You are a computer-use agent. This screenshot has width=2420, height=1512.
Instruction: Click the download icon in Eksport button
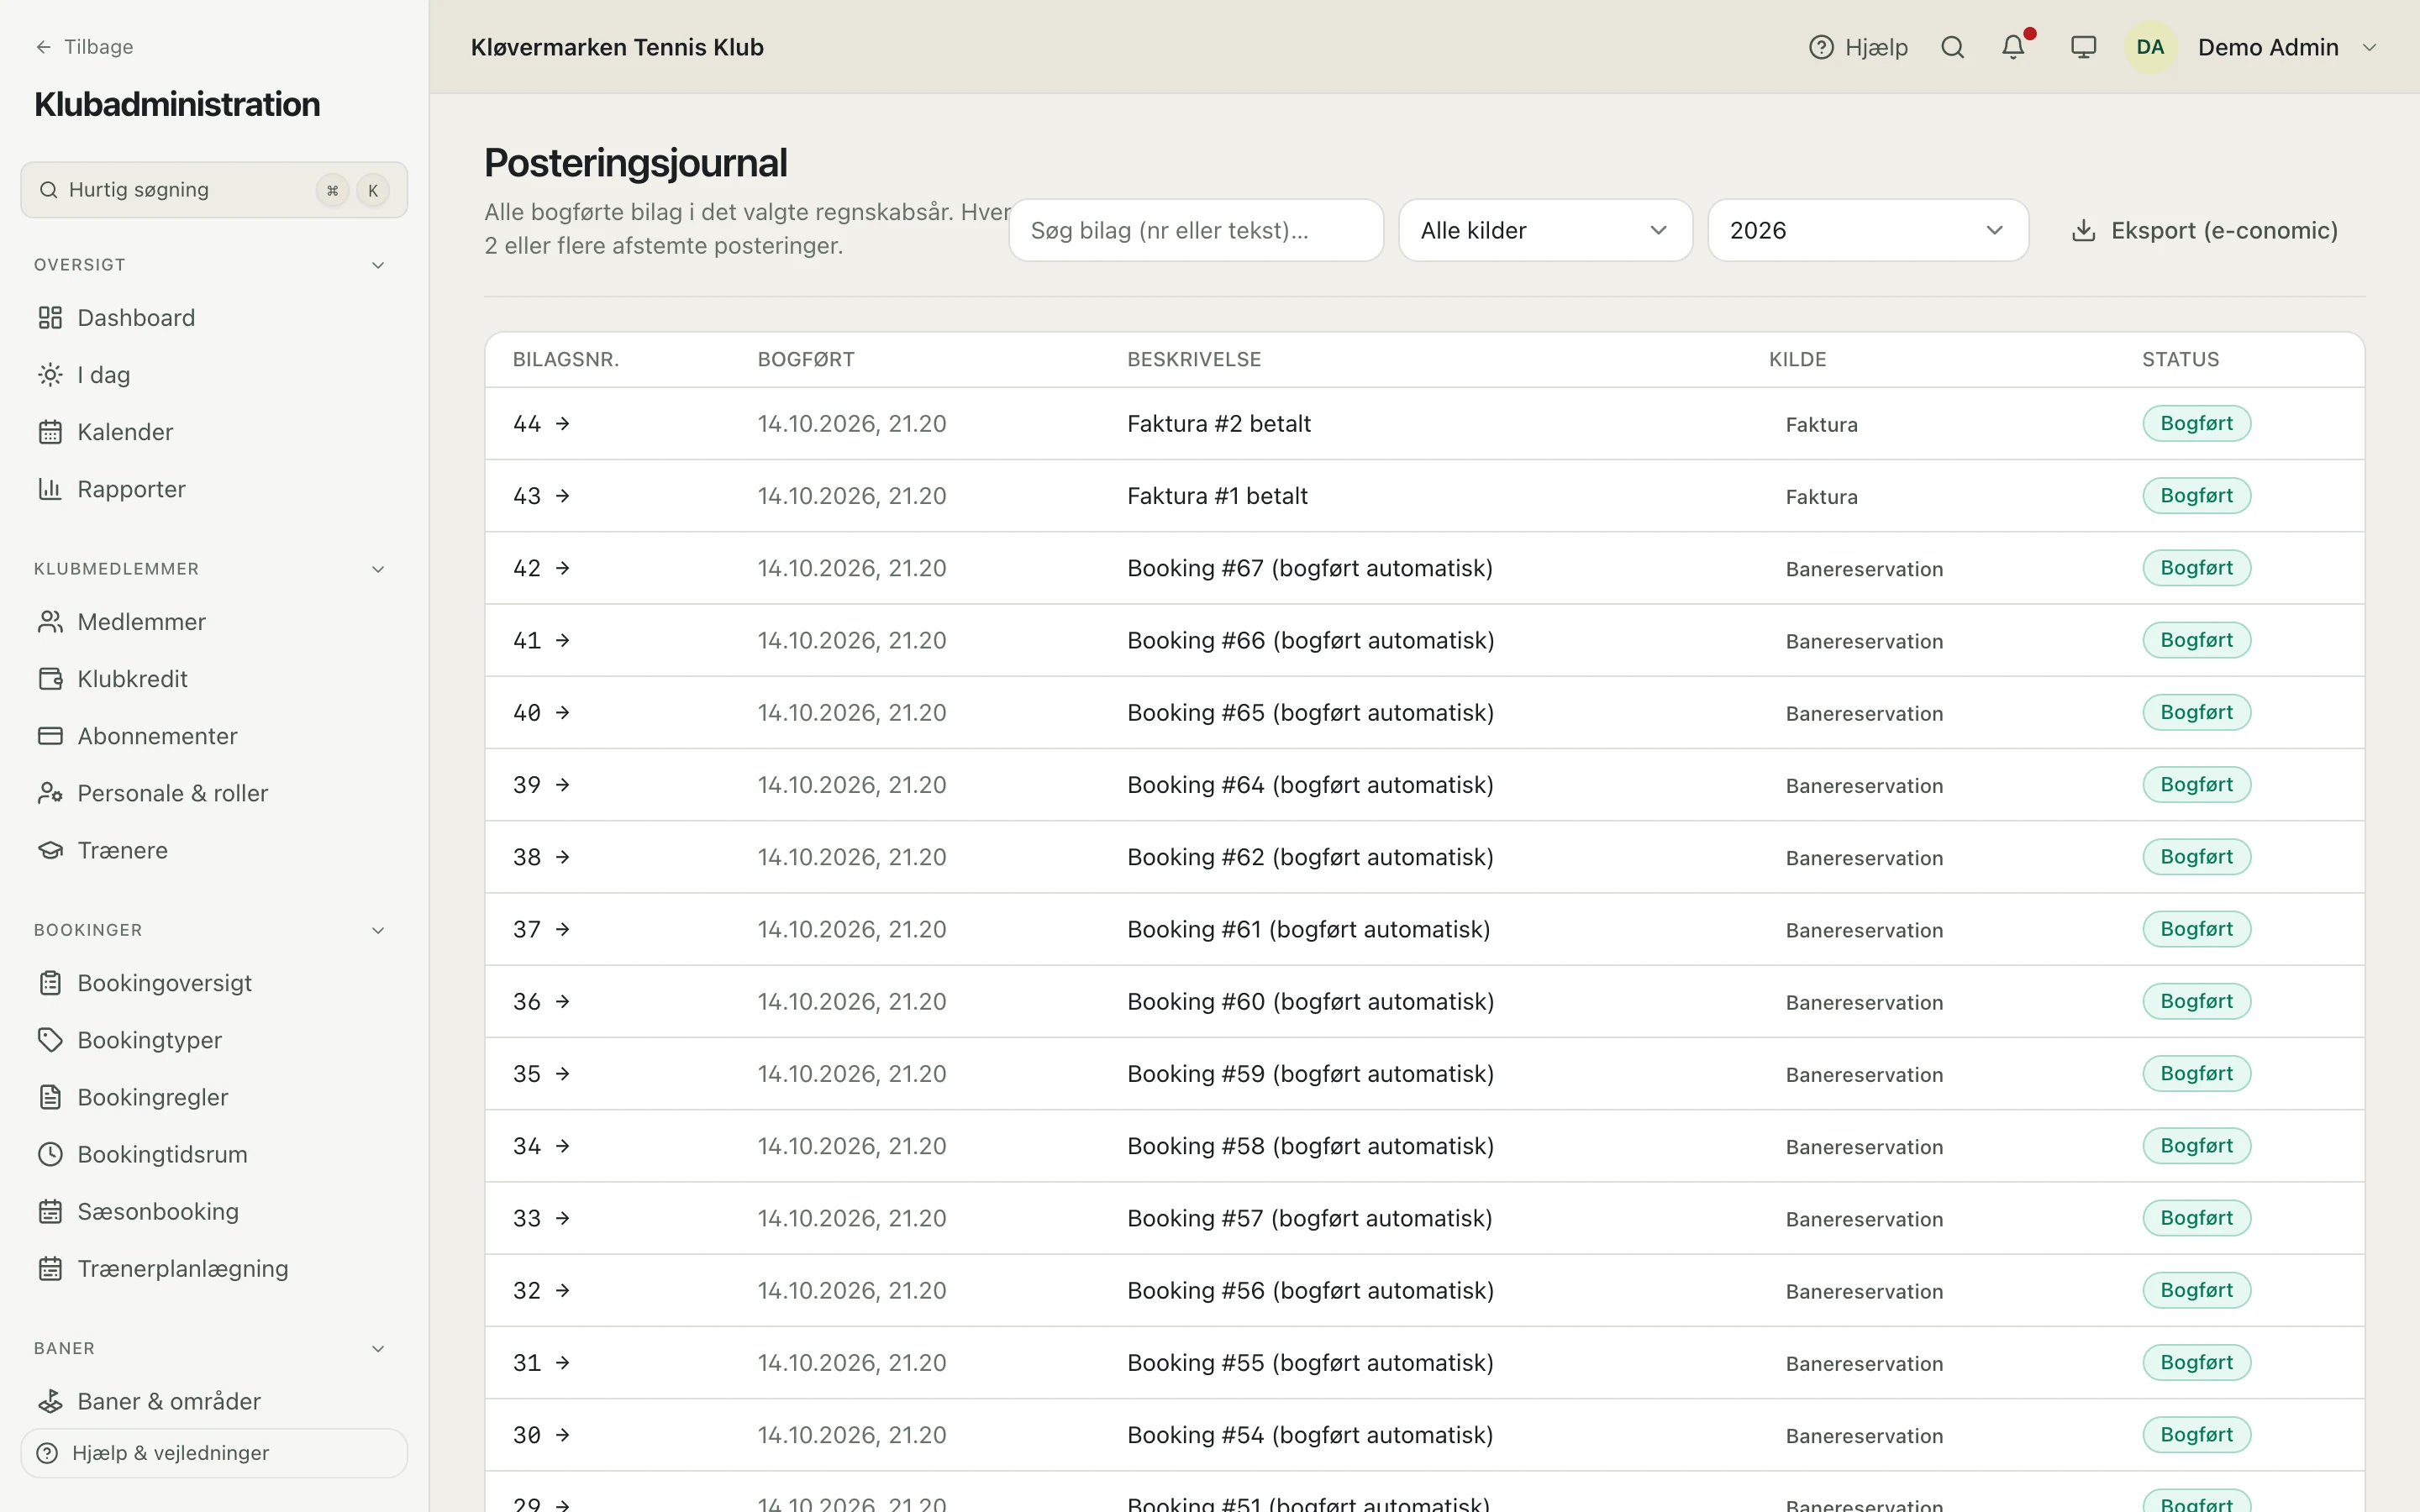(2083, 230)
